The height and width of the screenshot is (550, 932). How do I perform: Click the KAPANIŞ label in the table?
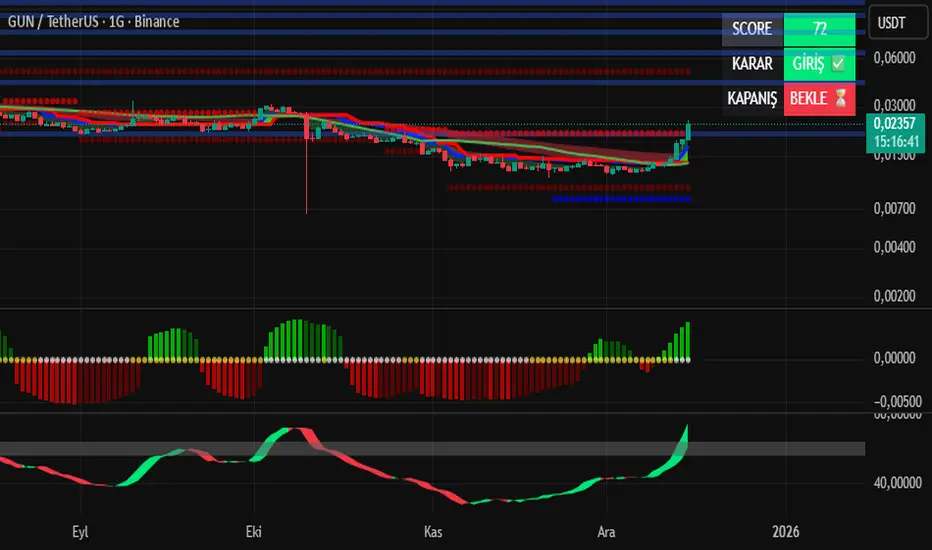coord(752,98)
